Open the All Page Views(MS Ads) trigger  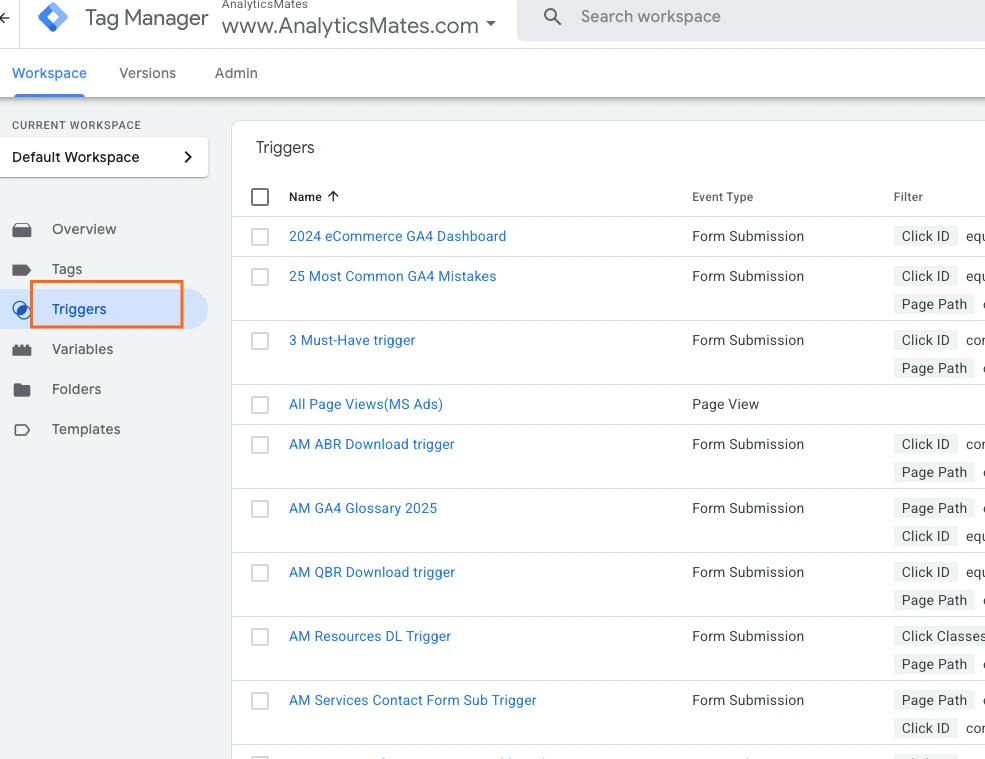tap(366, 405)
